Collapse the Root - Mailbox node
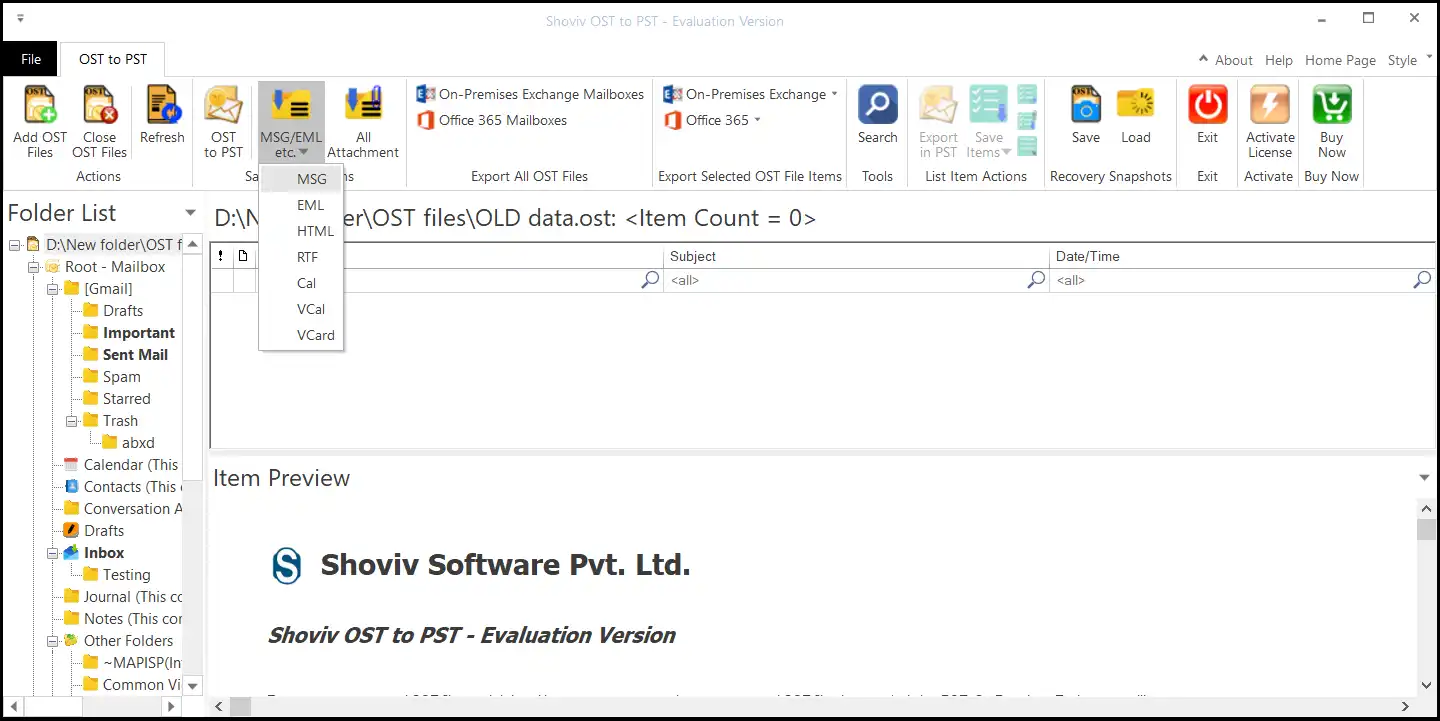 pos(33,267)
